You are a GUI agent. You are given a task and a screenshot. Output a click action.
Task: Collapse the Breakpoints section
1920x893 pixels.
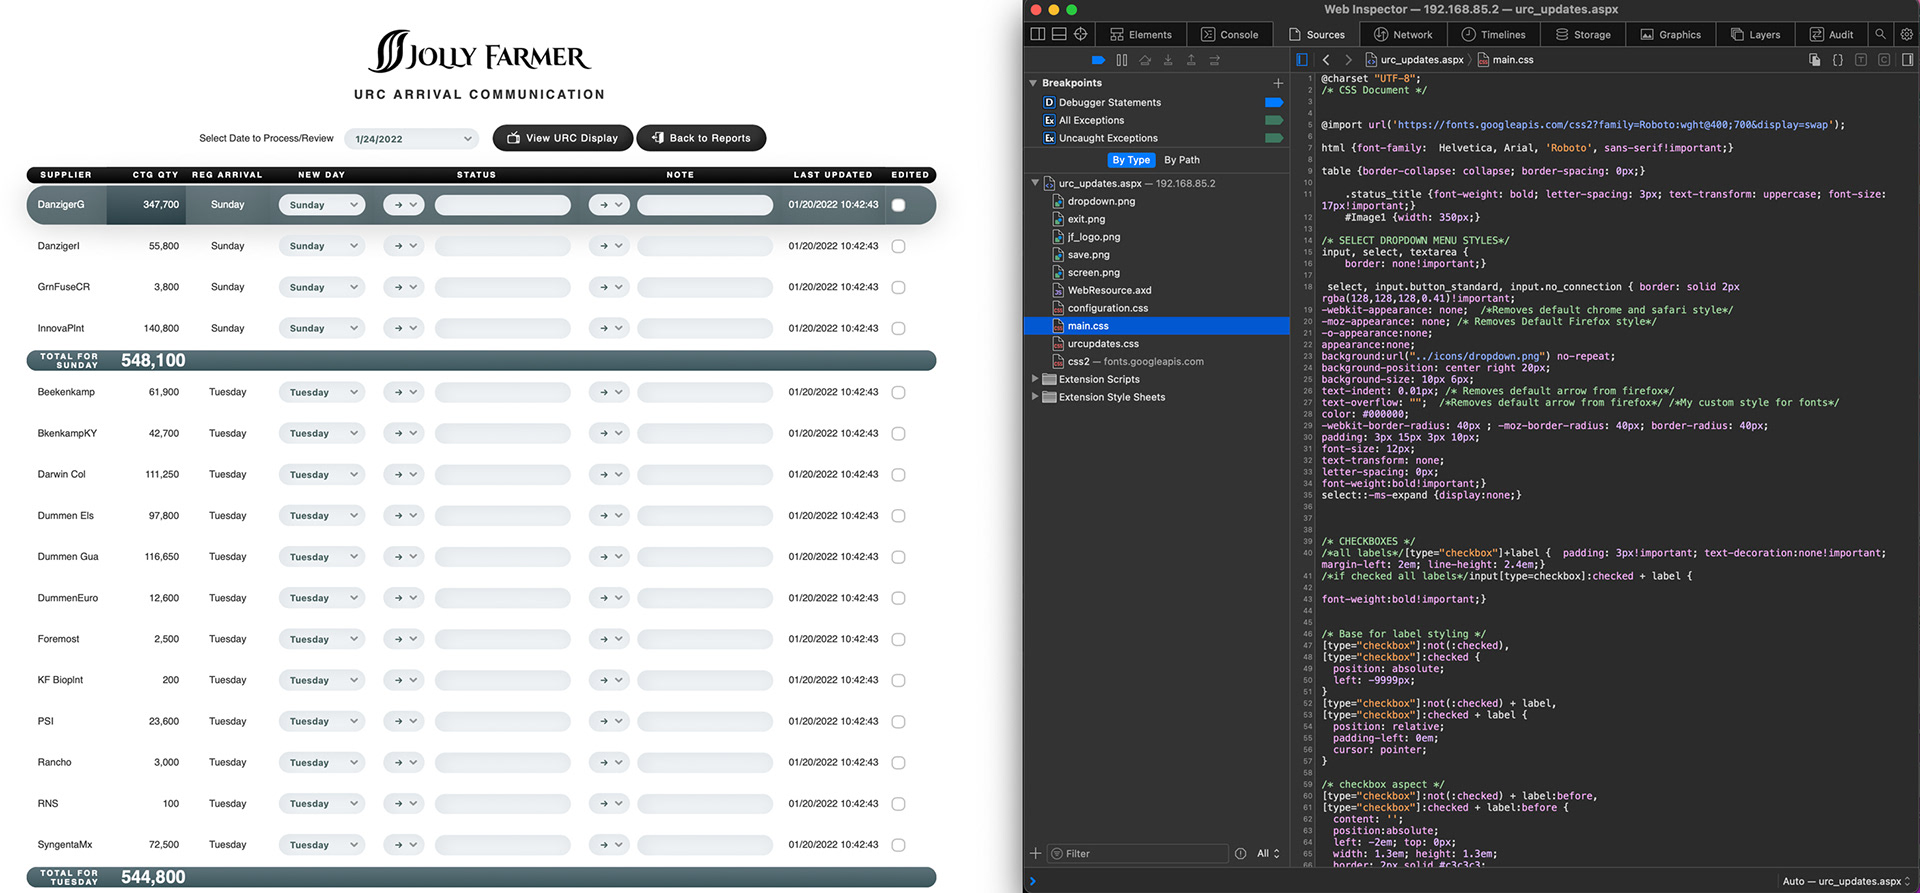click(1033, 83)
